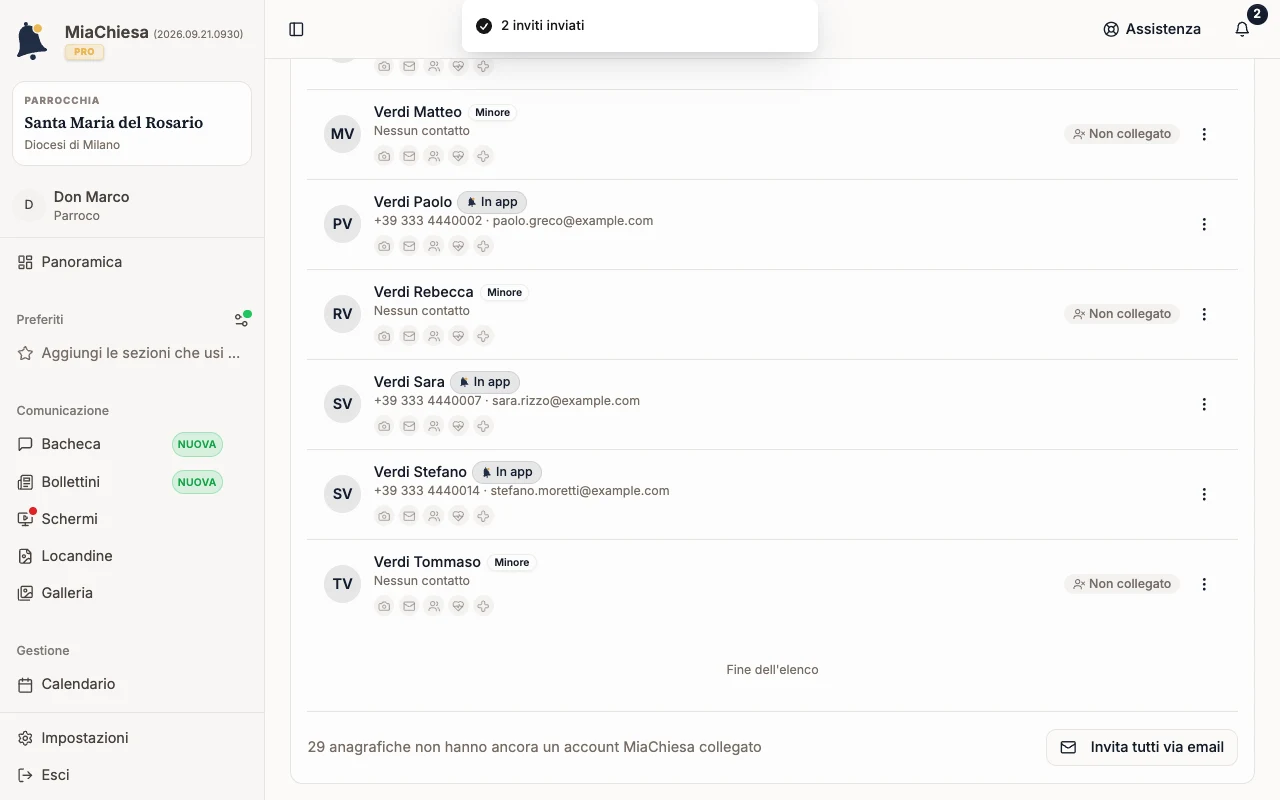Screen dimensions: 1280x800
Task: Click the name Verdi Sara
Action: [409, 382]
